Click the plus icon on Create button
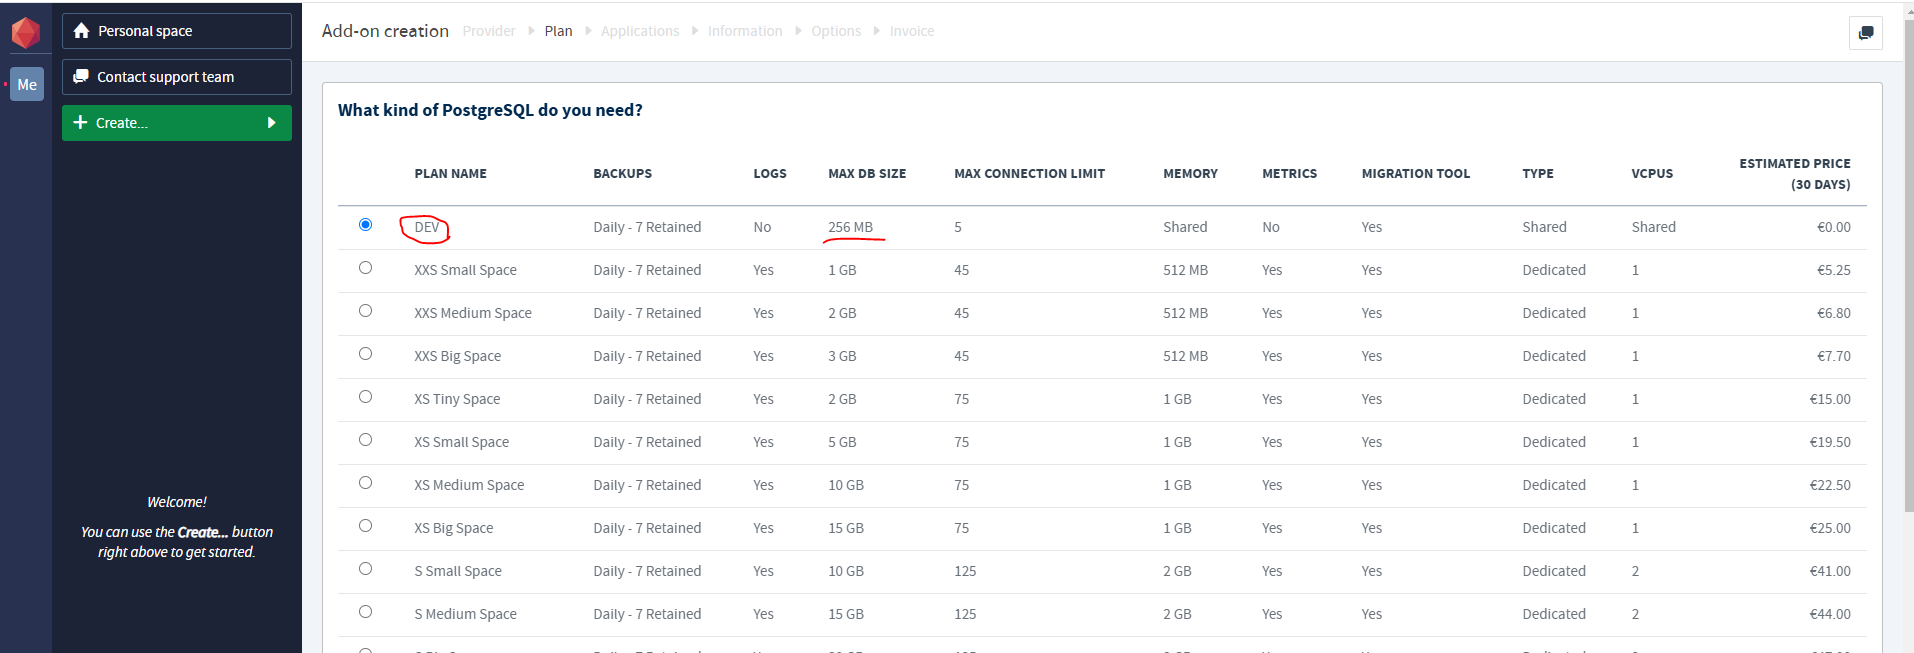 click(x=80, y=122)
